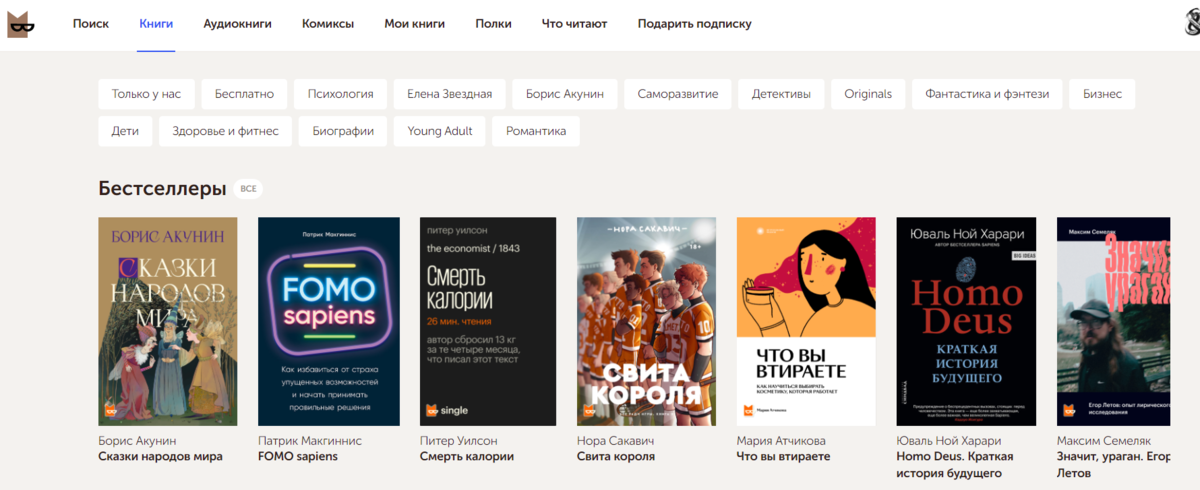Pick the Борис Акунин category chip
The image size is (1200, 490).
565,94
